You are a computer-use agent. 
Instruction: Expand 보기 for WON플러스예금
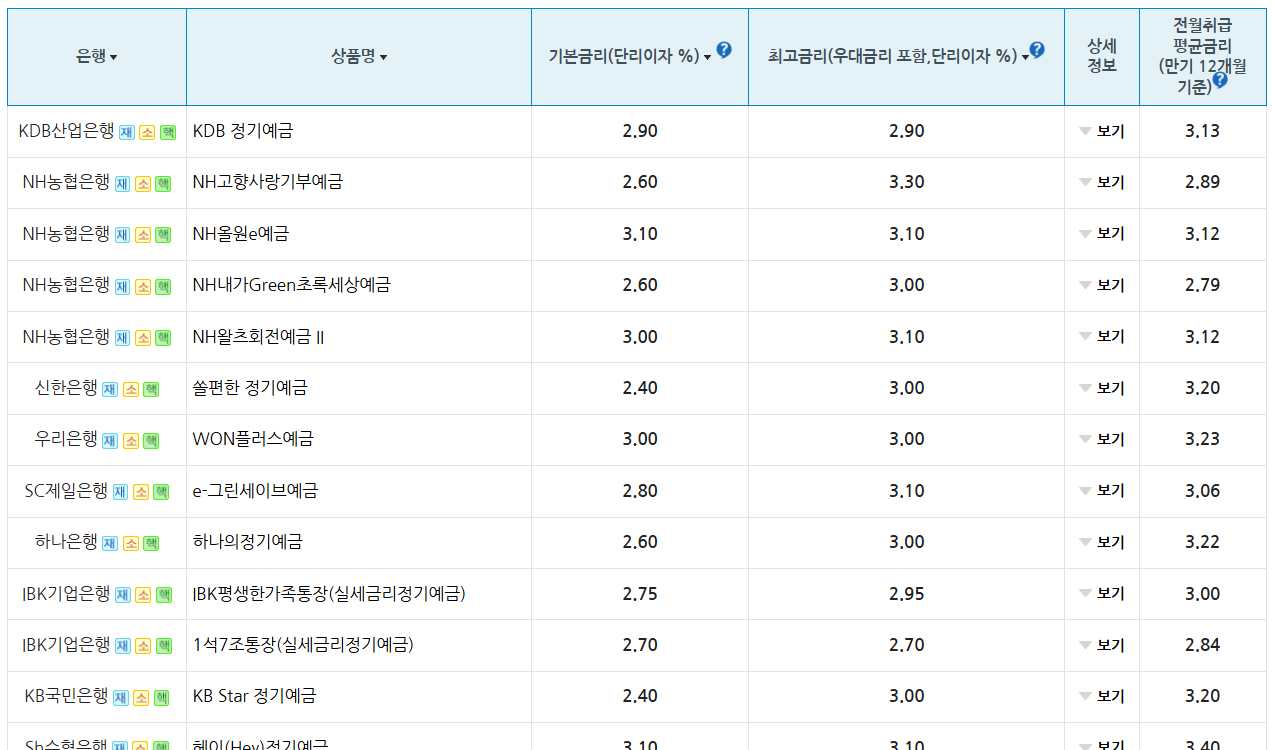(1102, 439)
